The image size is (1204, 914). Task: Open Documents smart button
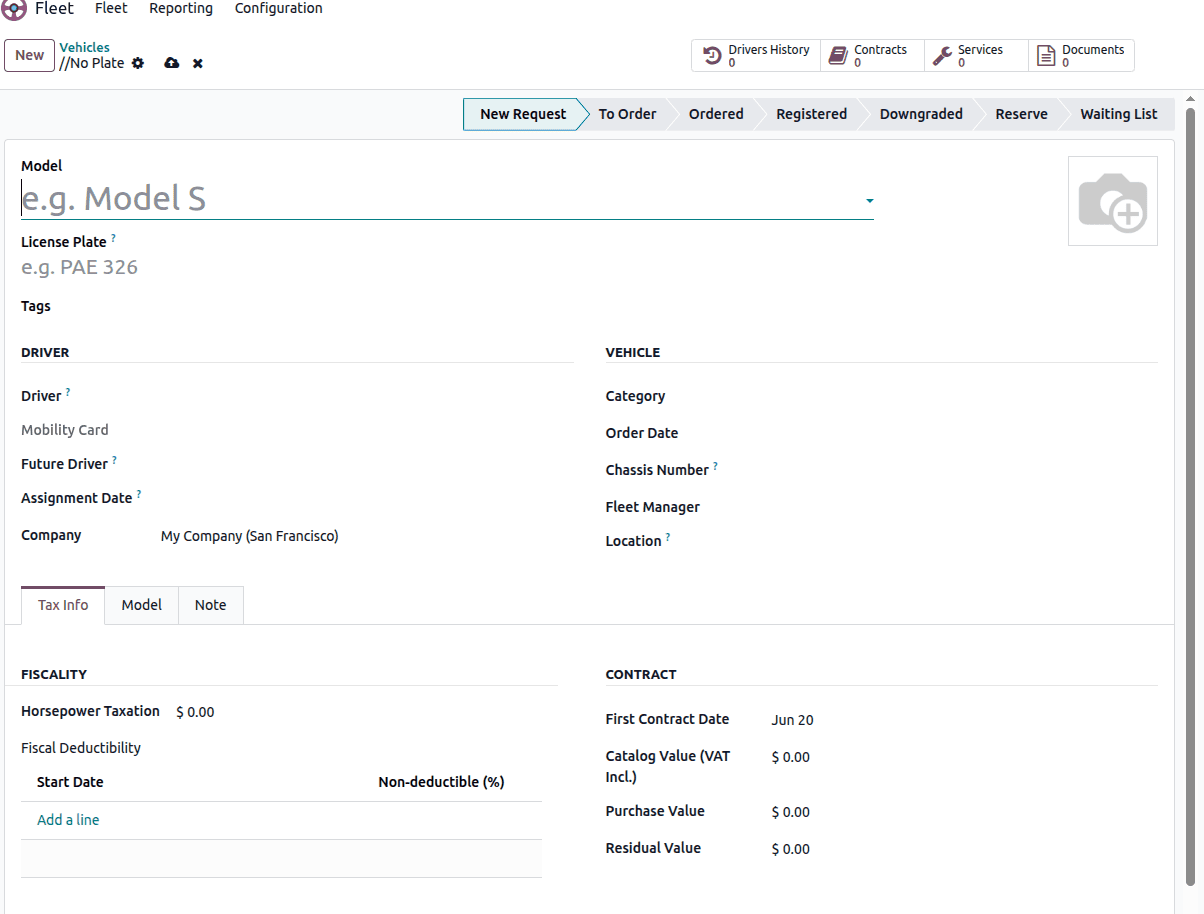1081,56
